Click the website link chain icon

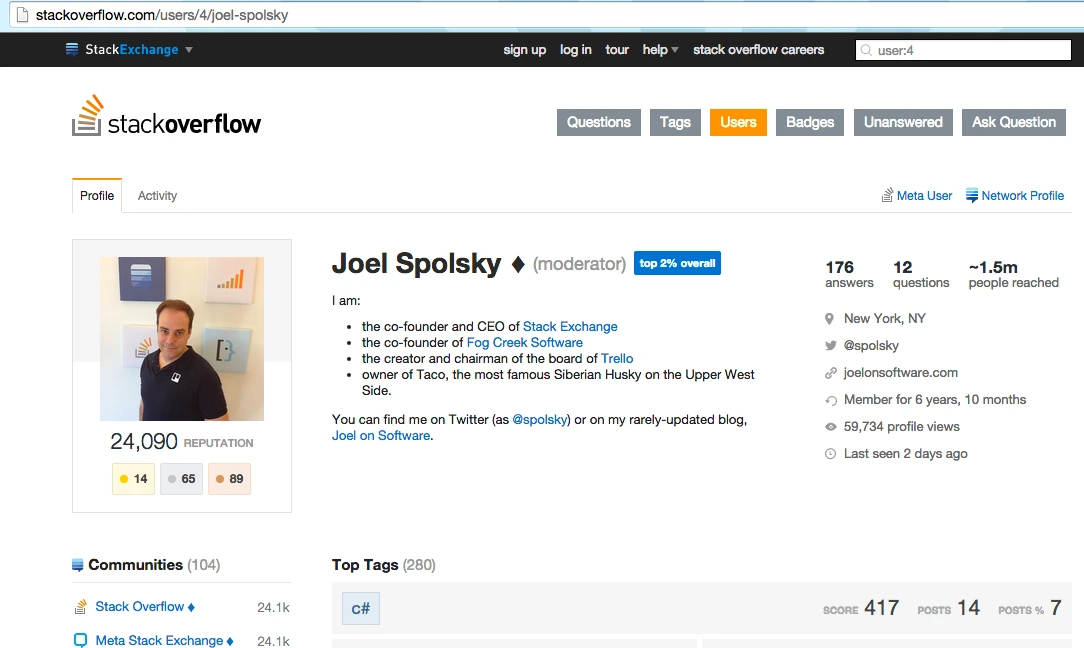830,373
